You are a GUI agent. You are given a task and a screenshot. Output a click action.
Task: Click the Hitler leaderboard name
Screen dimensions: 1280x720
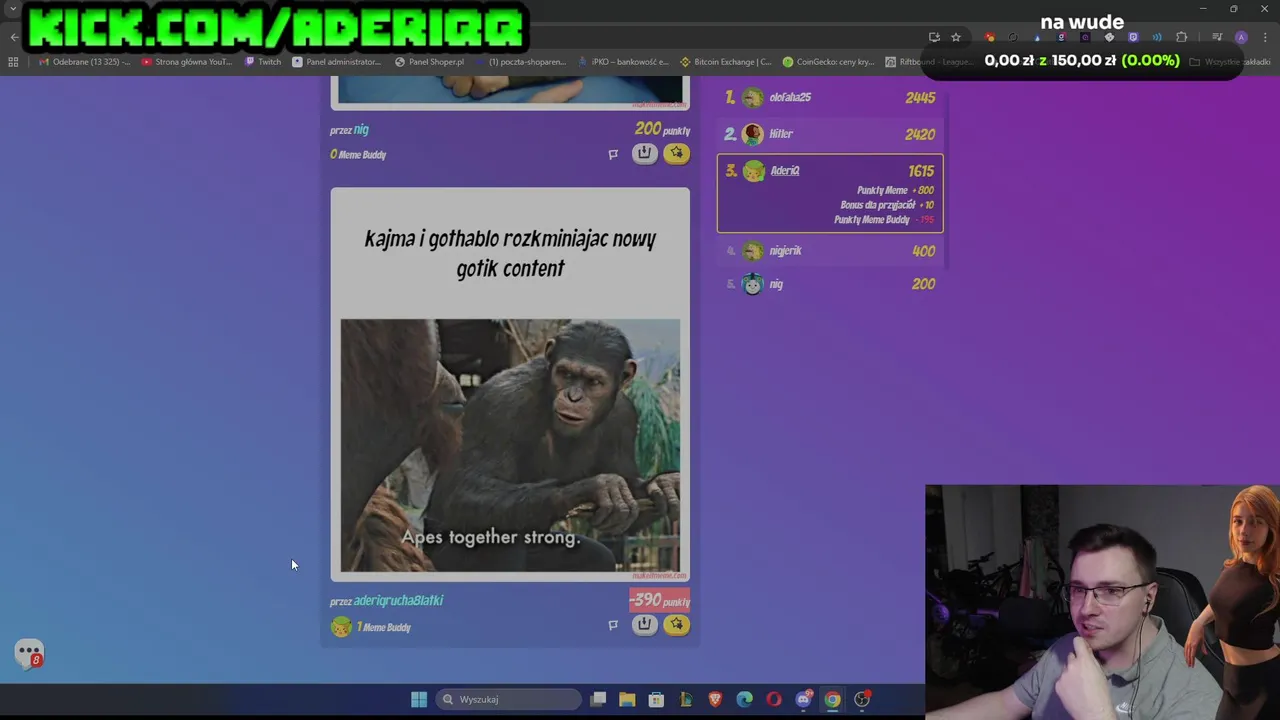coord(781,134)
